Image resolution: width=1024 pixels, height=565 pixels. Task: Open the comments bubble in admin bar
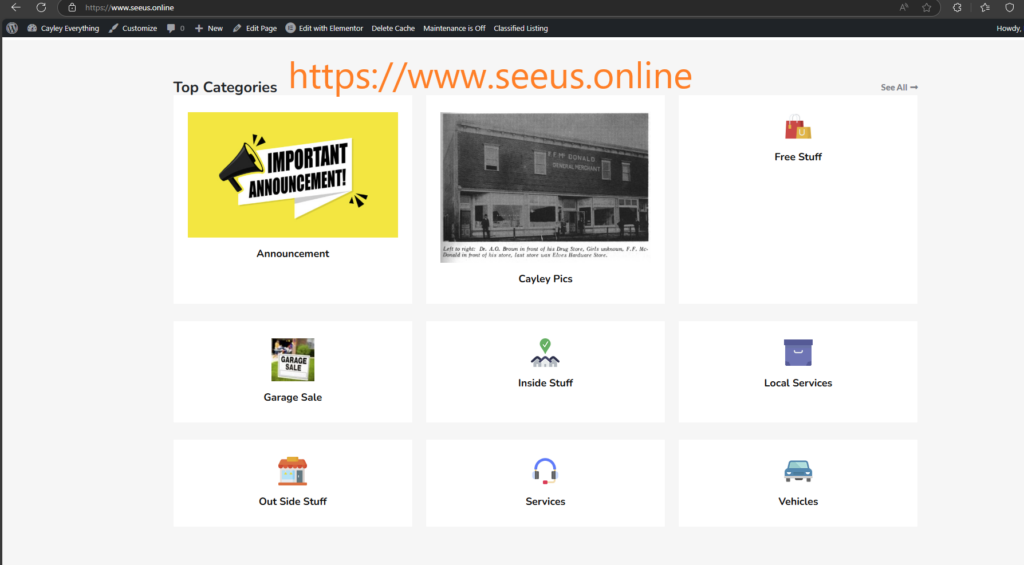(174, 28)
